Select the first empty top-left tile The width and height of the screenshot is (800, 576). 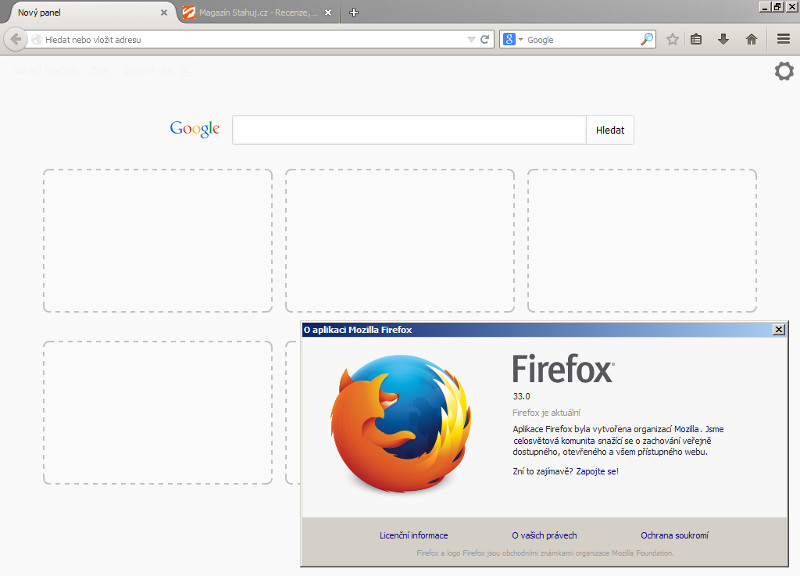pos(158,240)
